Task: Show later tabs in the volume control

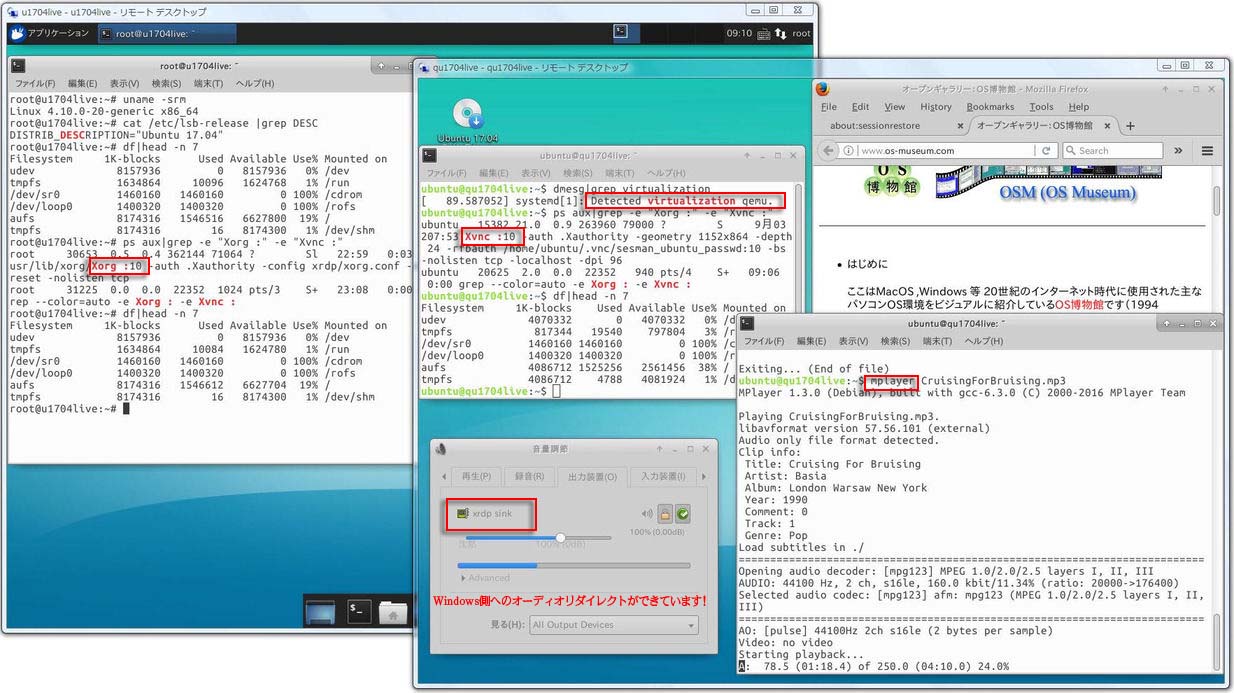Action: click(x=703, y=476)
